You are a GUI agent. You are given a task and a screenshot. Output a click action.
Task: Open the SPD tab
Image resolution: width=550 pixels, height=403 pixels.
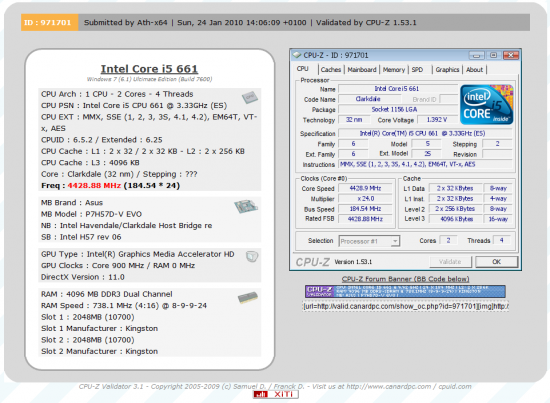point(417,69)
